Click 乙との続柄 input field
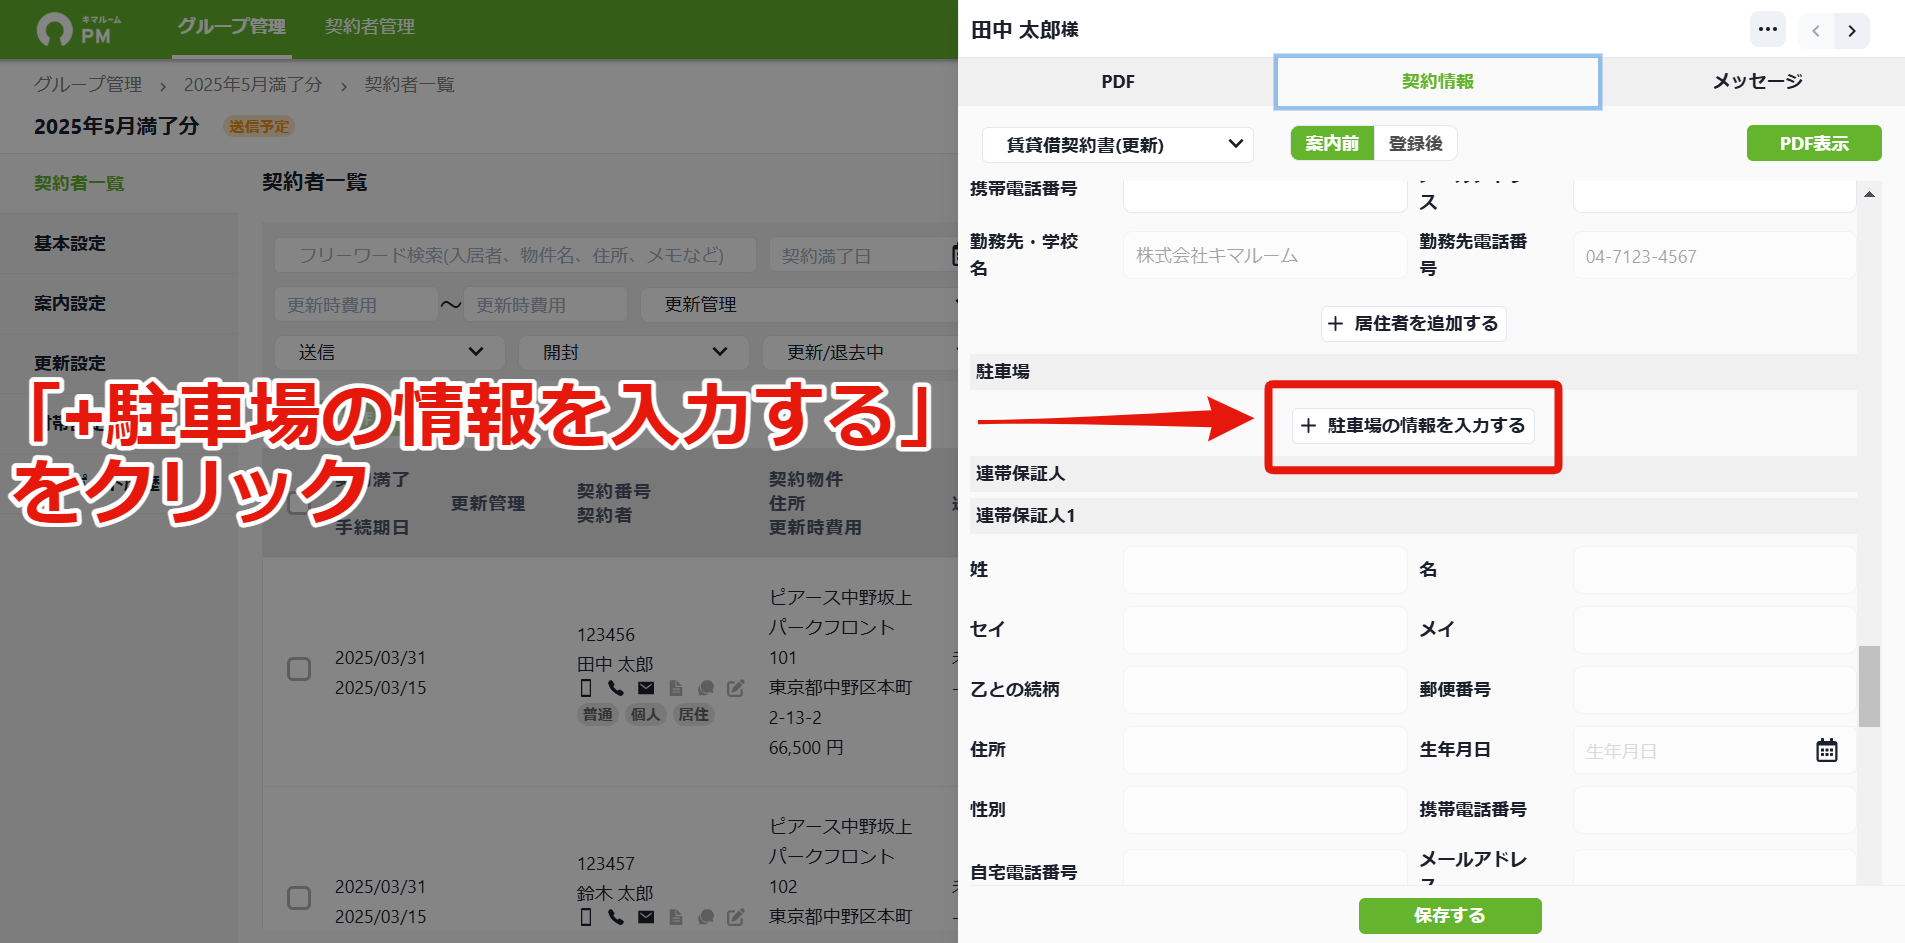 pyautogui.click(x=1265, y=690)
